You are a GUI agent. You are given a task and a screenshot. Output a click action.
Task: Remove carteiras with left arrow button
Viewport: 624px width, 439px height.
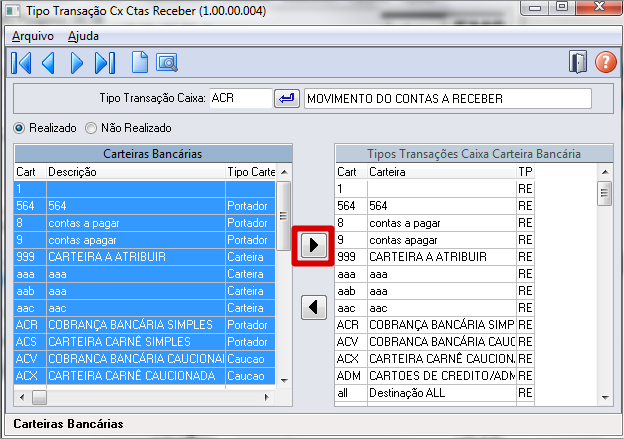[x=314, y=307]
